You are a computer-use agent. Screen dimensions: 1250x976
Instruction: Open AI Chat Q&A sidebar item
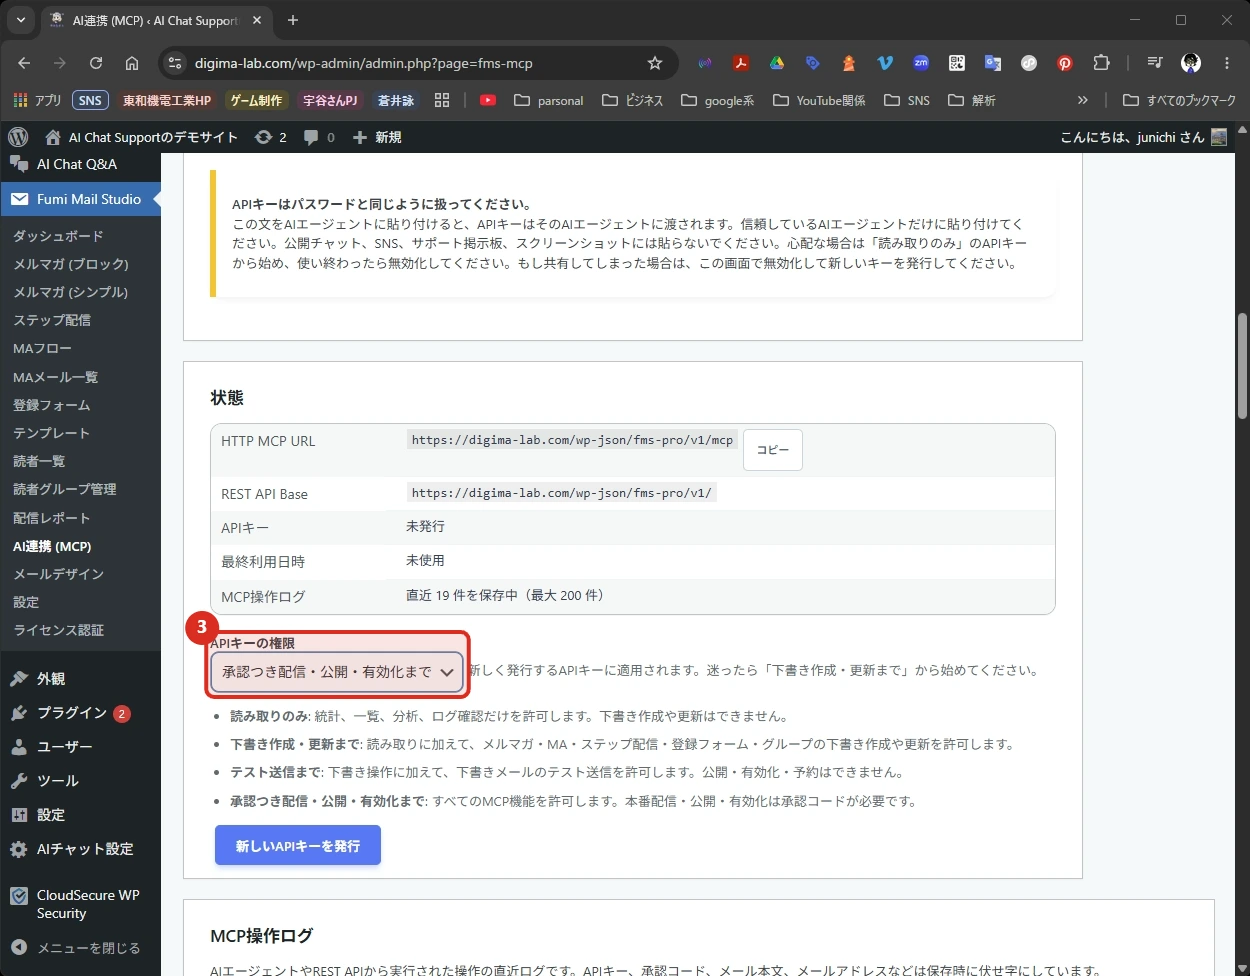point(80,164)
